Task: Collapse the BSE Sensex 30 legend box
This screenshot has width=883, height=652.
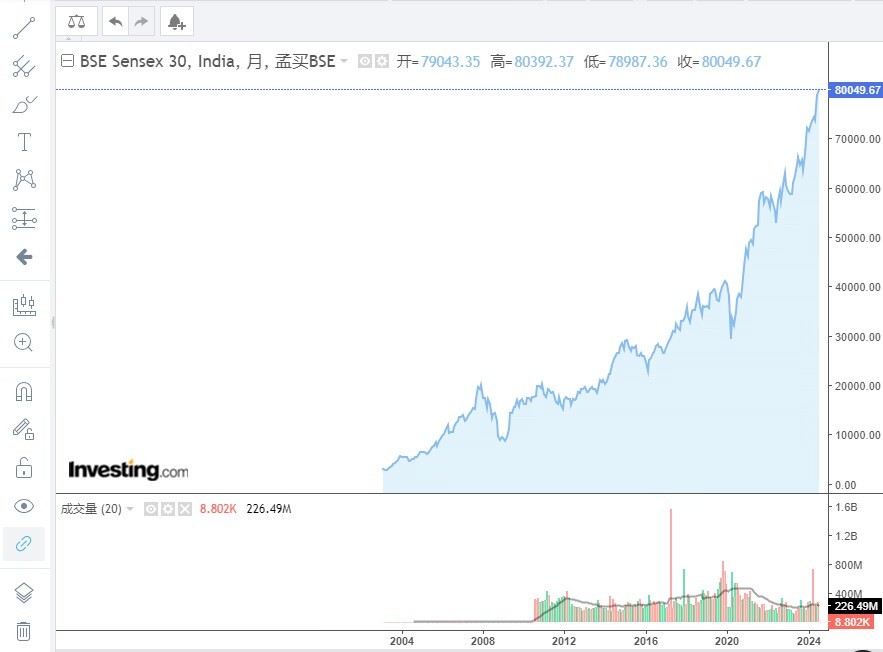Action: [x=67, y=61]
